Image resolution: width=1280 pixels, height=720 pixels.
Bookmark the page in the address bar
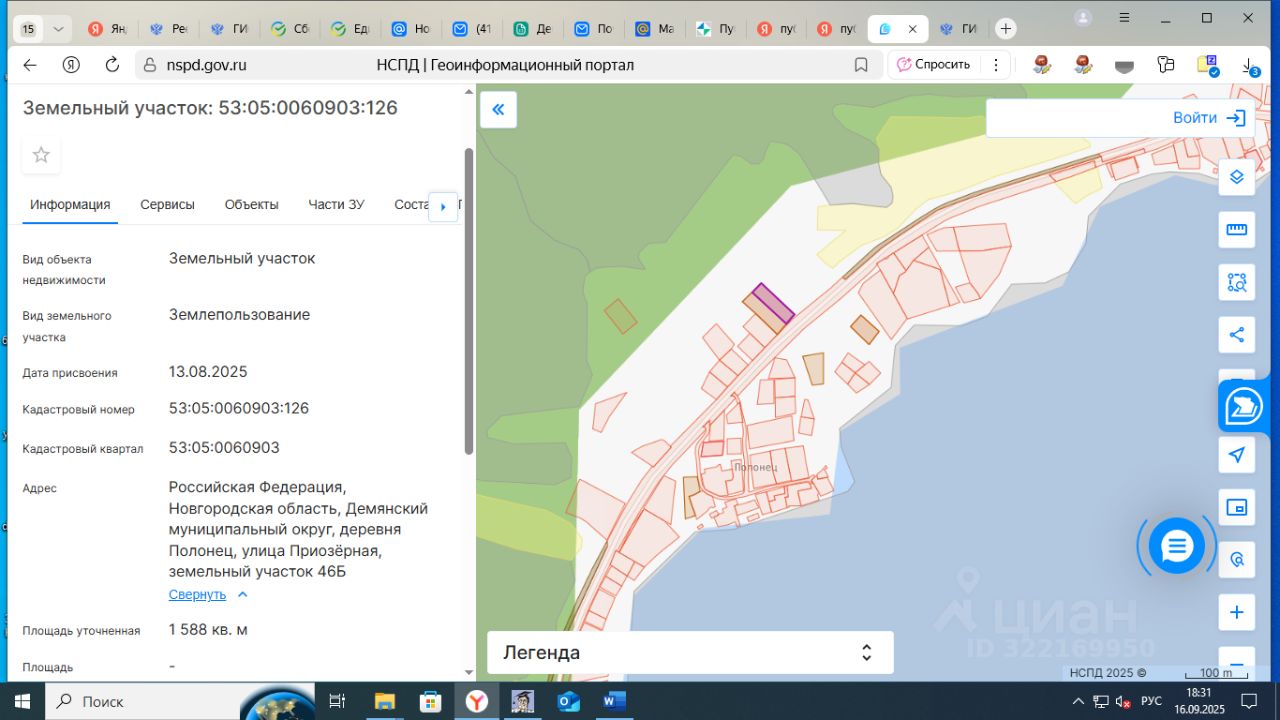(861, 65)
